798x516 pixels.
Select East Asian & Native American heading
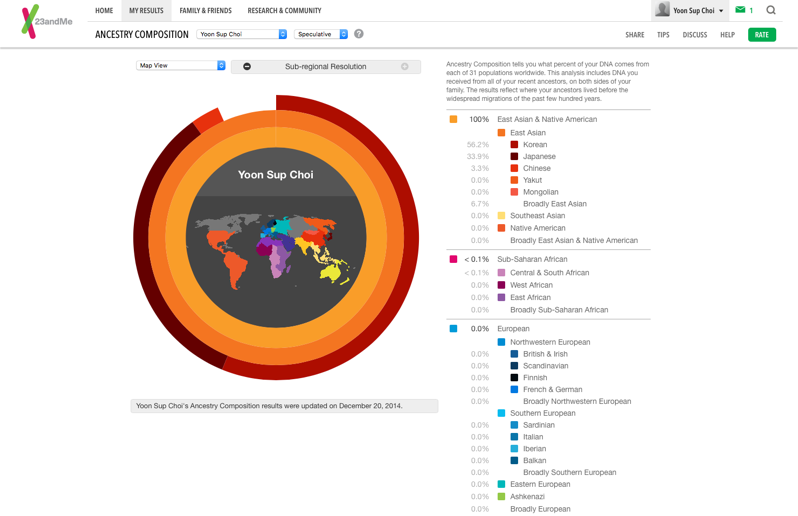pos(547,119)
